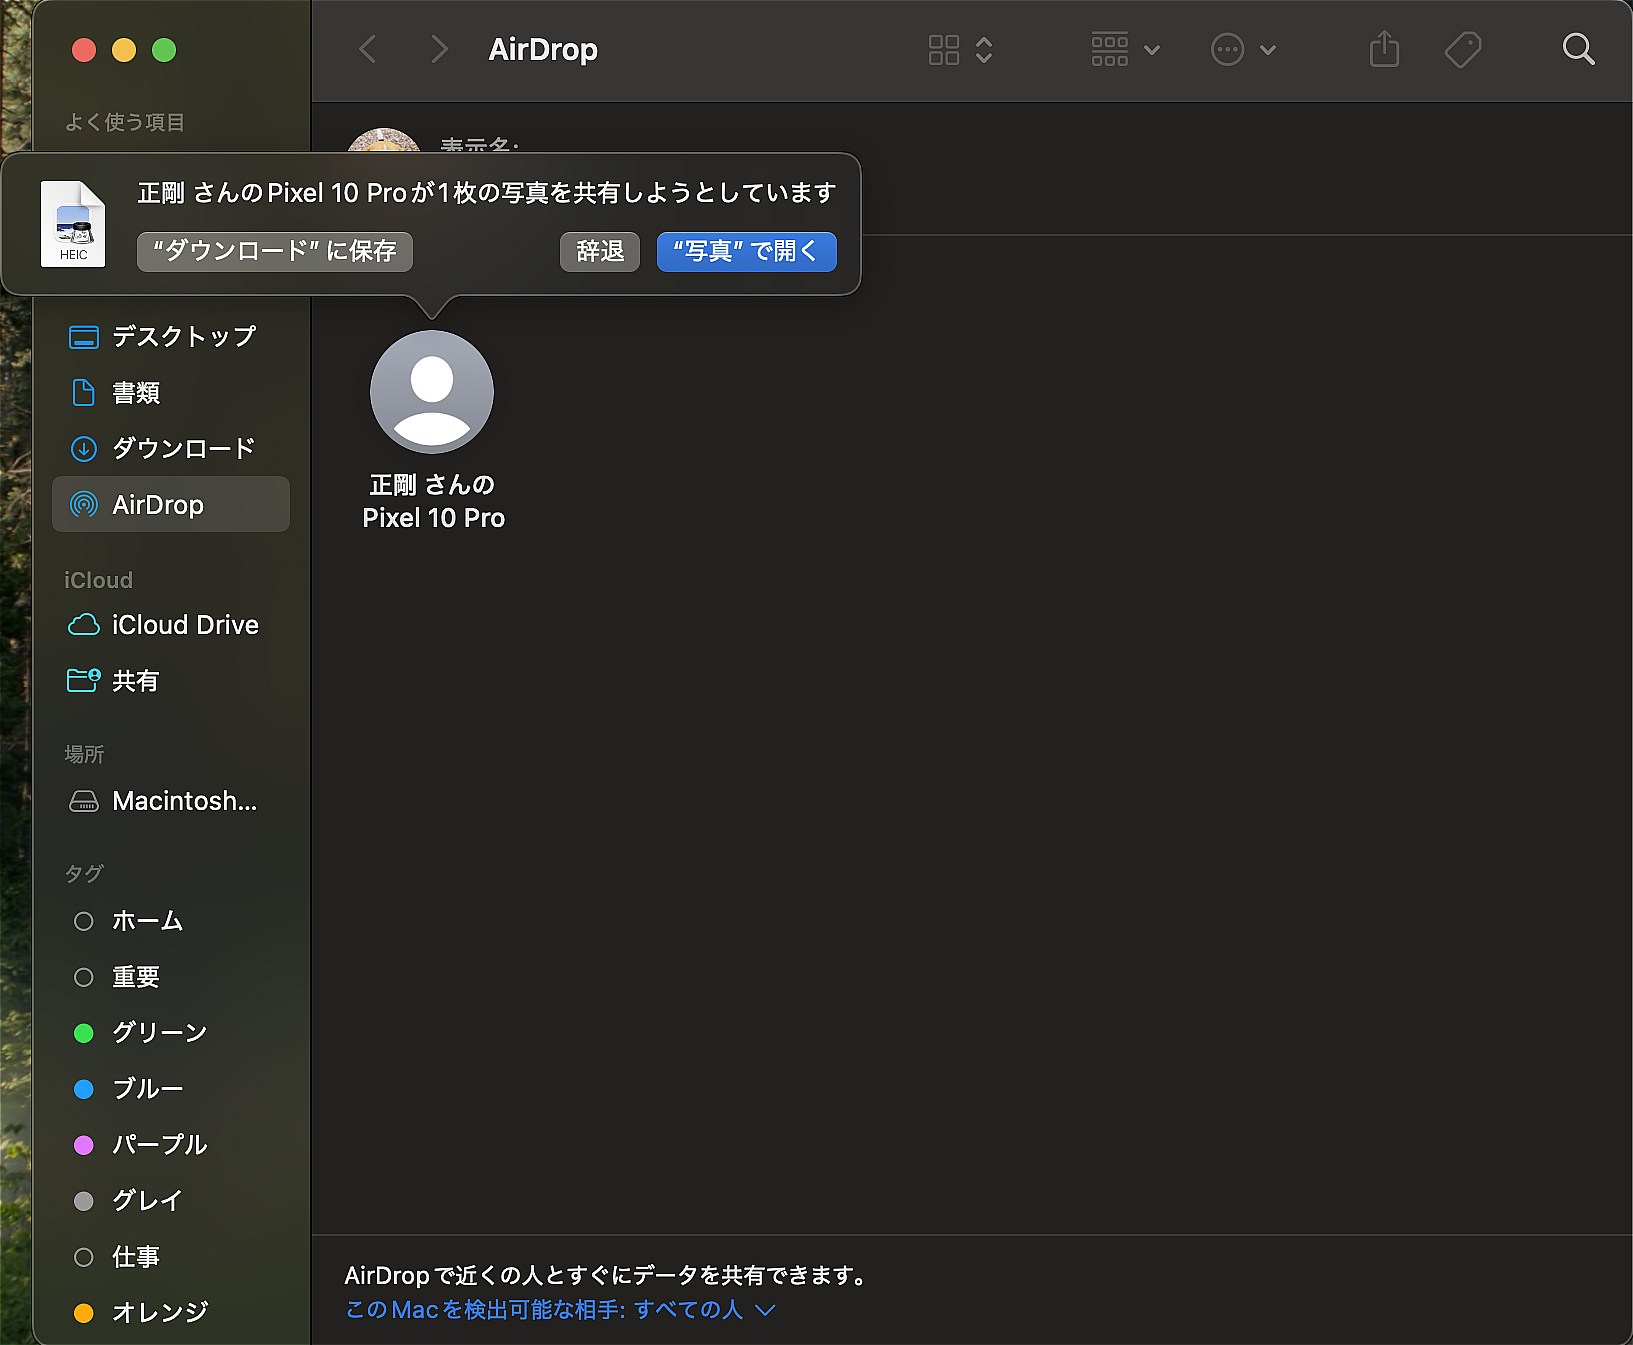
Task: Decline the AirDrop with 辞退
Action: (599, 252)
